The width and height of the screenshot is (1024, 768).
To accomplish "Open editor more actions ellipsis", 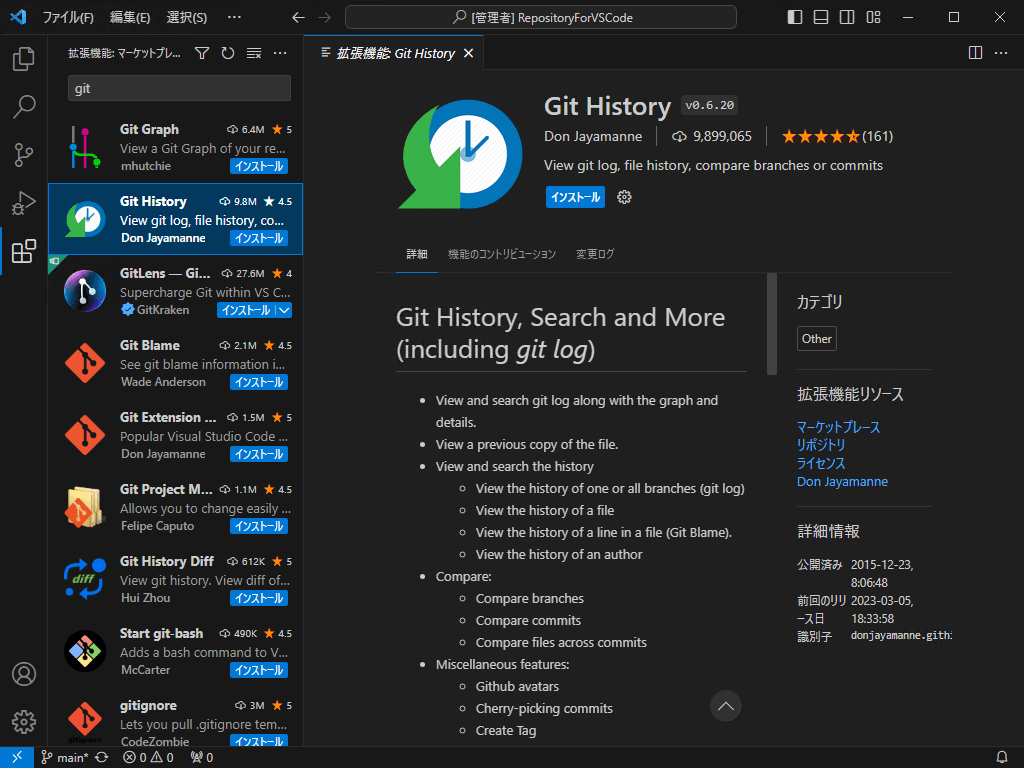I will click(1000, 53).
